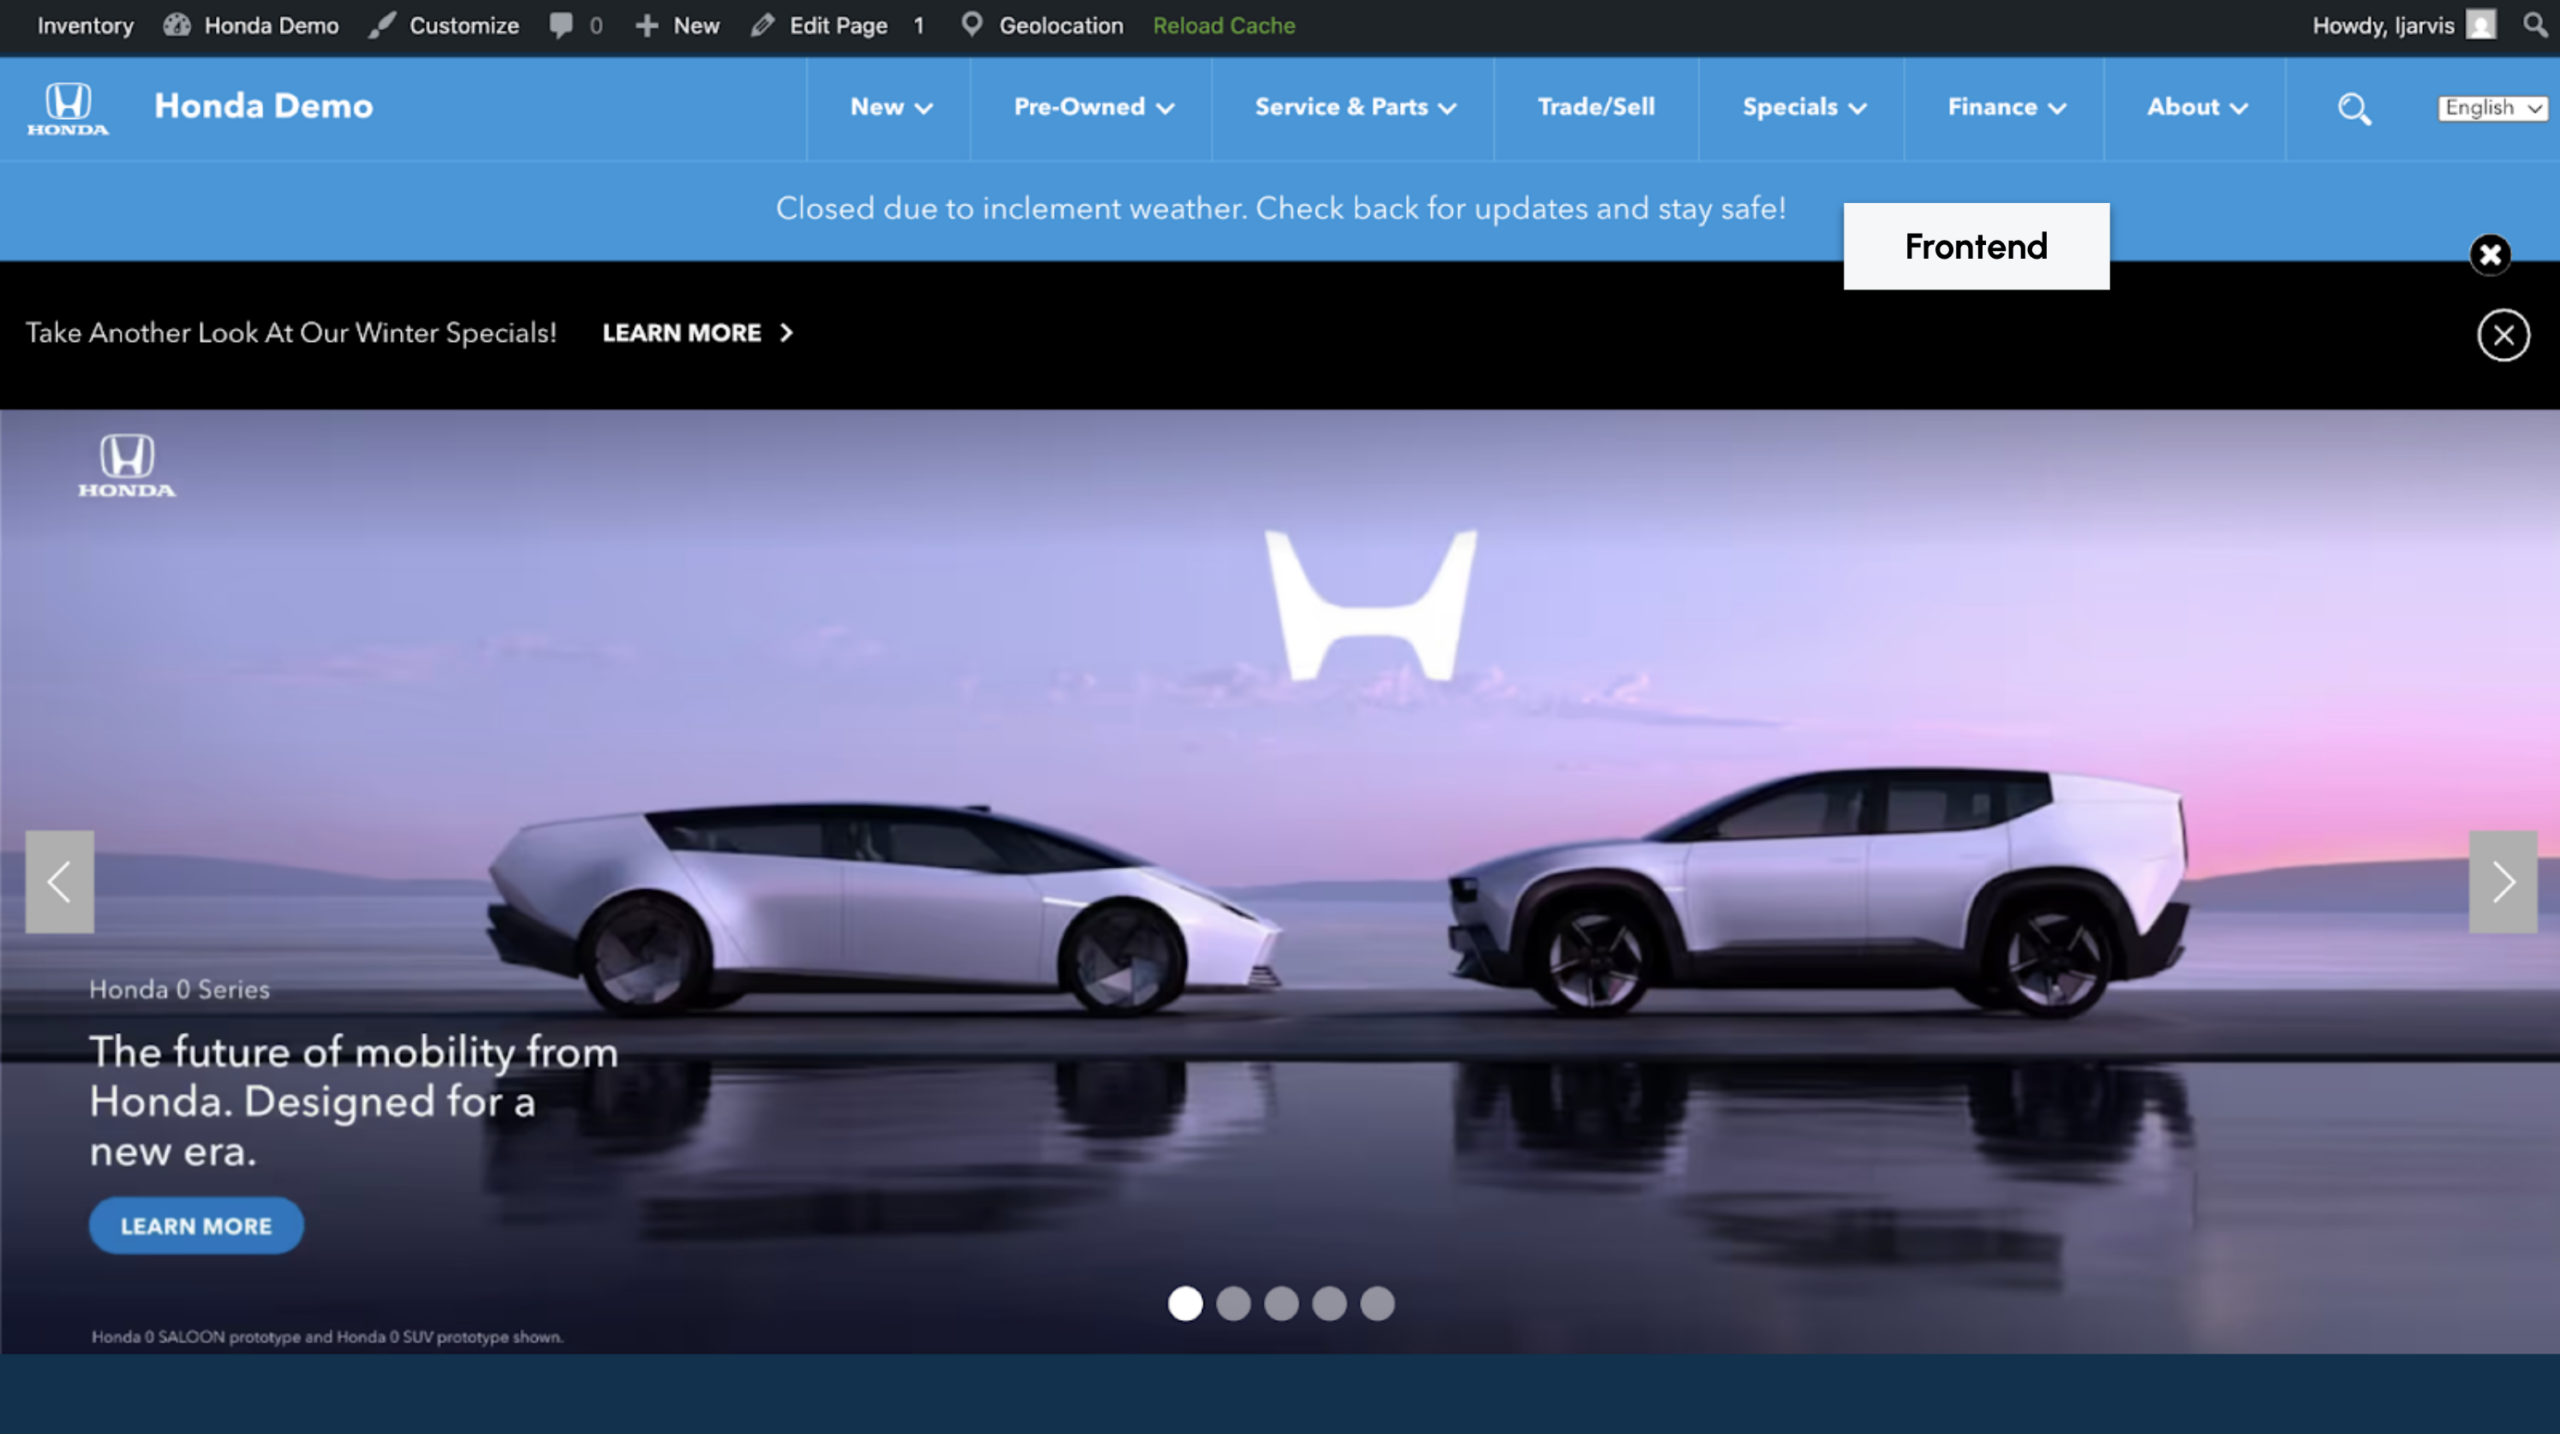This screenshot has height=1434, width=2560.
Task: Click the Honda Demo site title
Action: coord(263,106)
